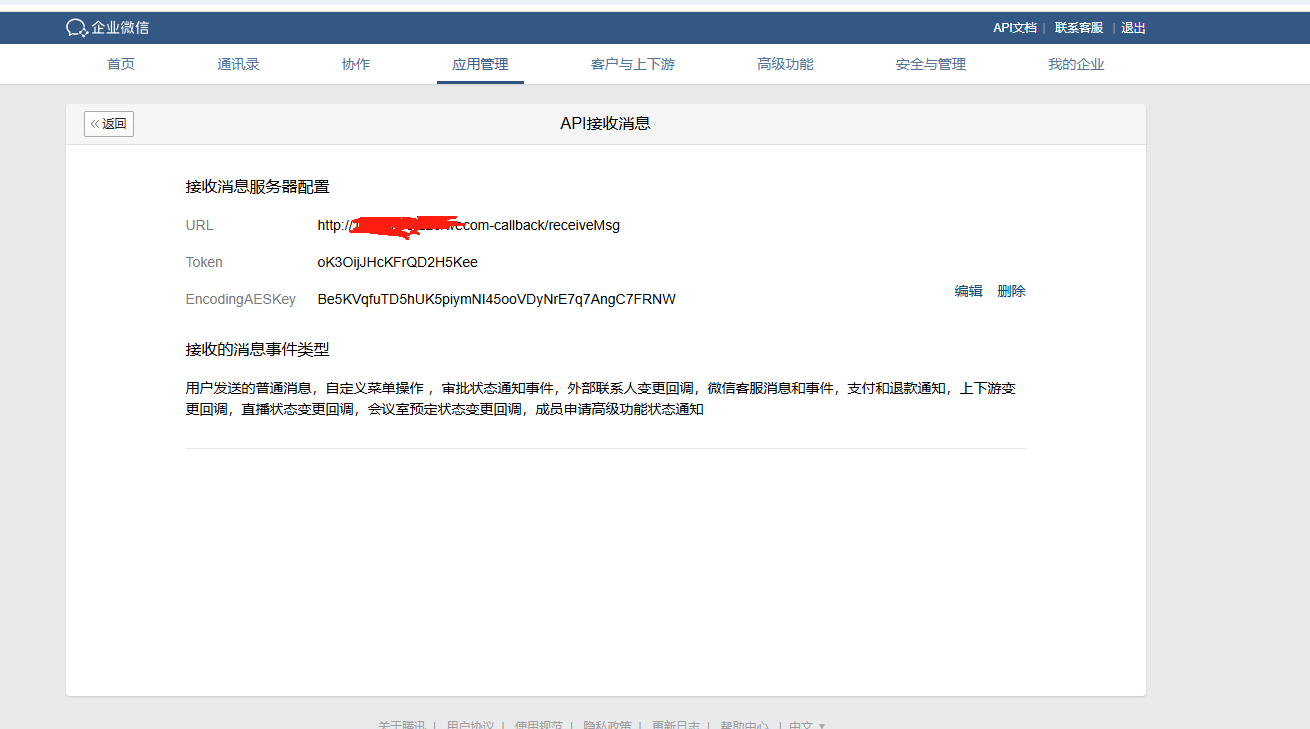Contact customer service via 联系客服
This screenshot has width=1310, height=729.
click(1078, 27)
